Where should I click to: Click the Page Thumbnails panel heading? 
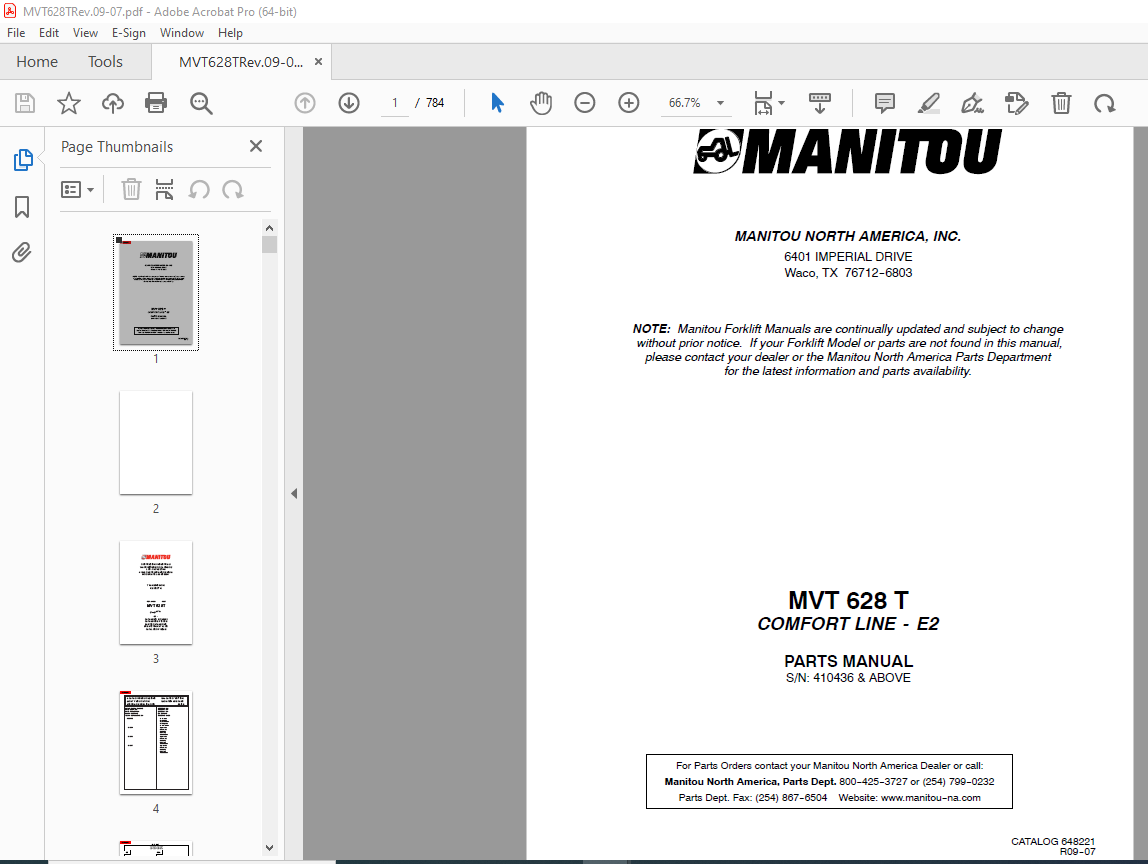click(x=117, y=147)
